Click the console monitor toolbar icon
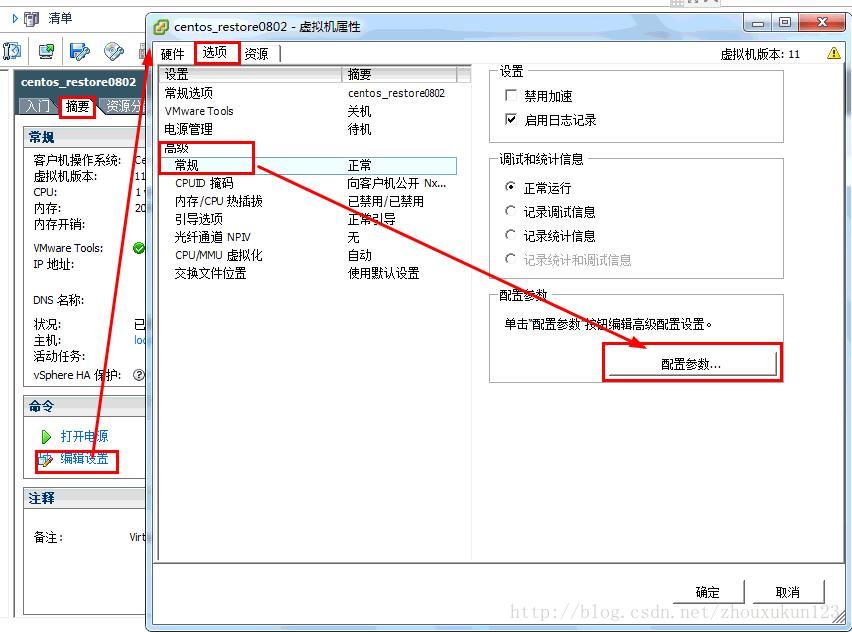 (x=46, y=52)
